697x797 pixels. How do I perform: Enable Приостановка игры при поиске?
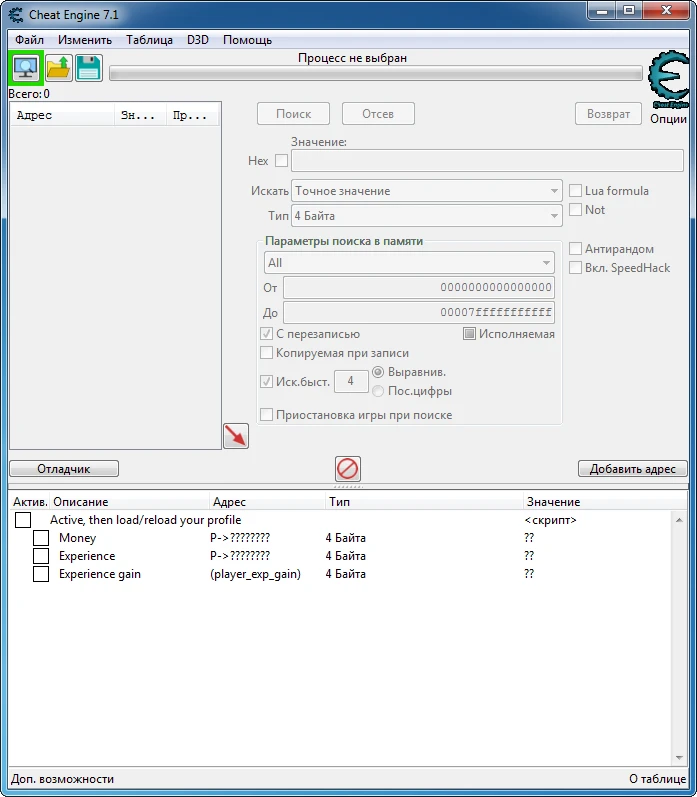tap(266, 415)
